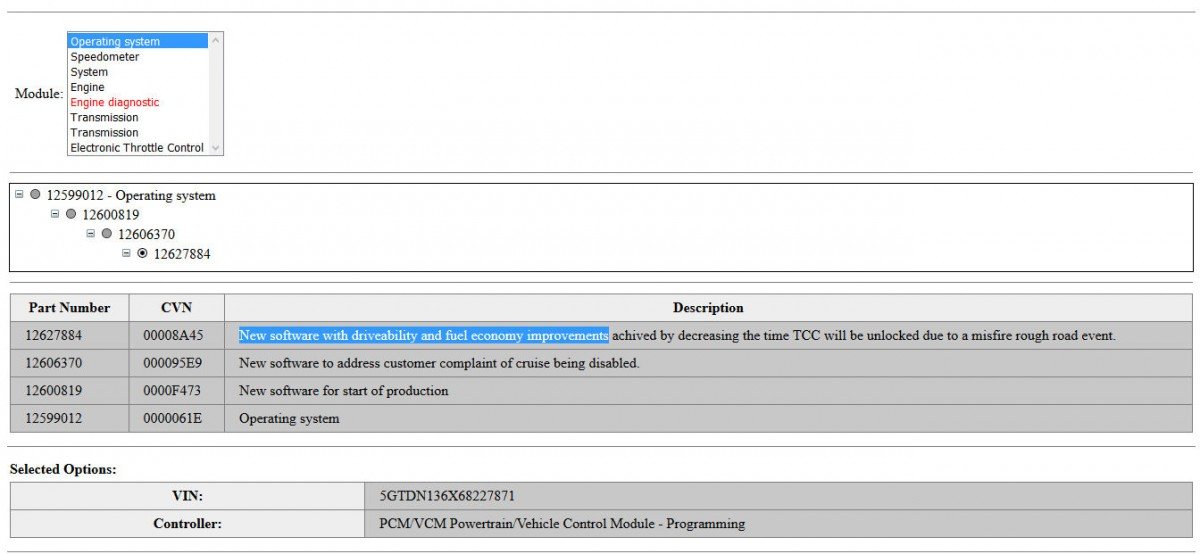Collapse the 12627884 tree node

(126, 253)
